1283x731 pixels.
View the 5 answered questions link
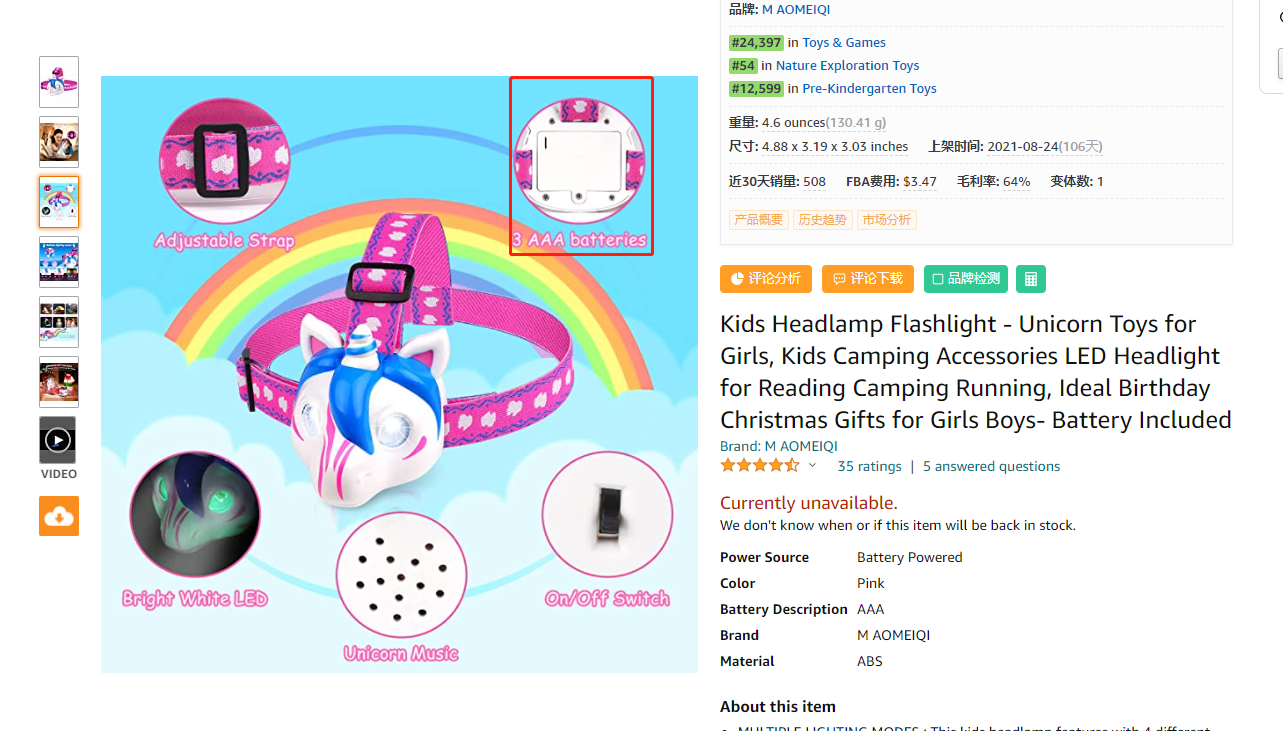(x=991, y=466)
